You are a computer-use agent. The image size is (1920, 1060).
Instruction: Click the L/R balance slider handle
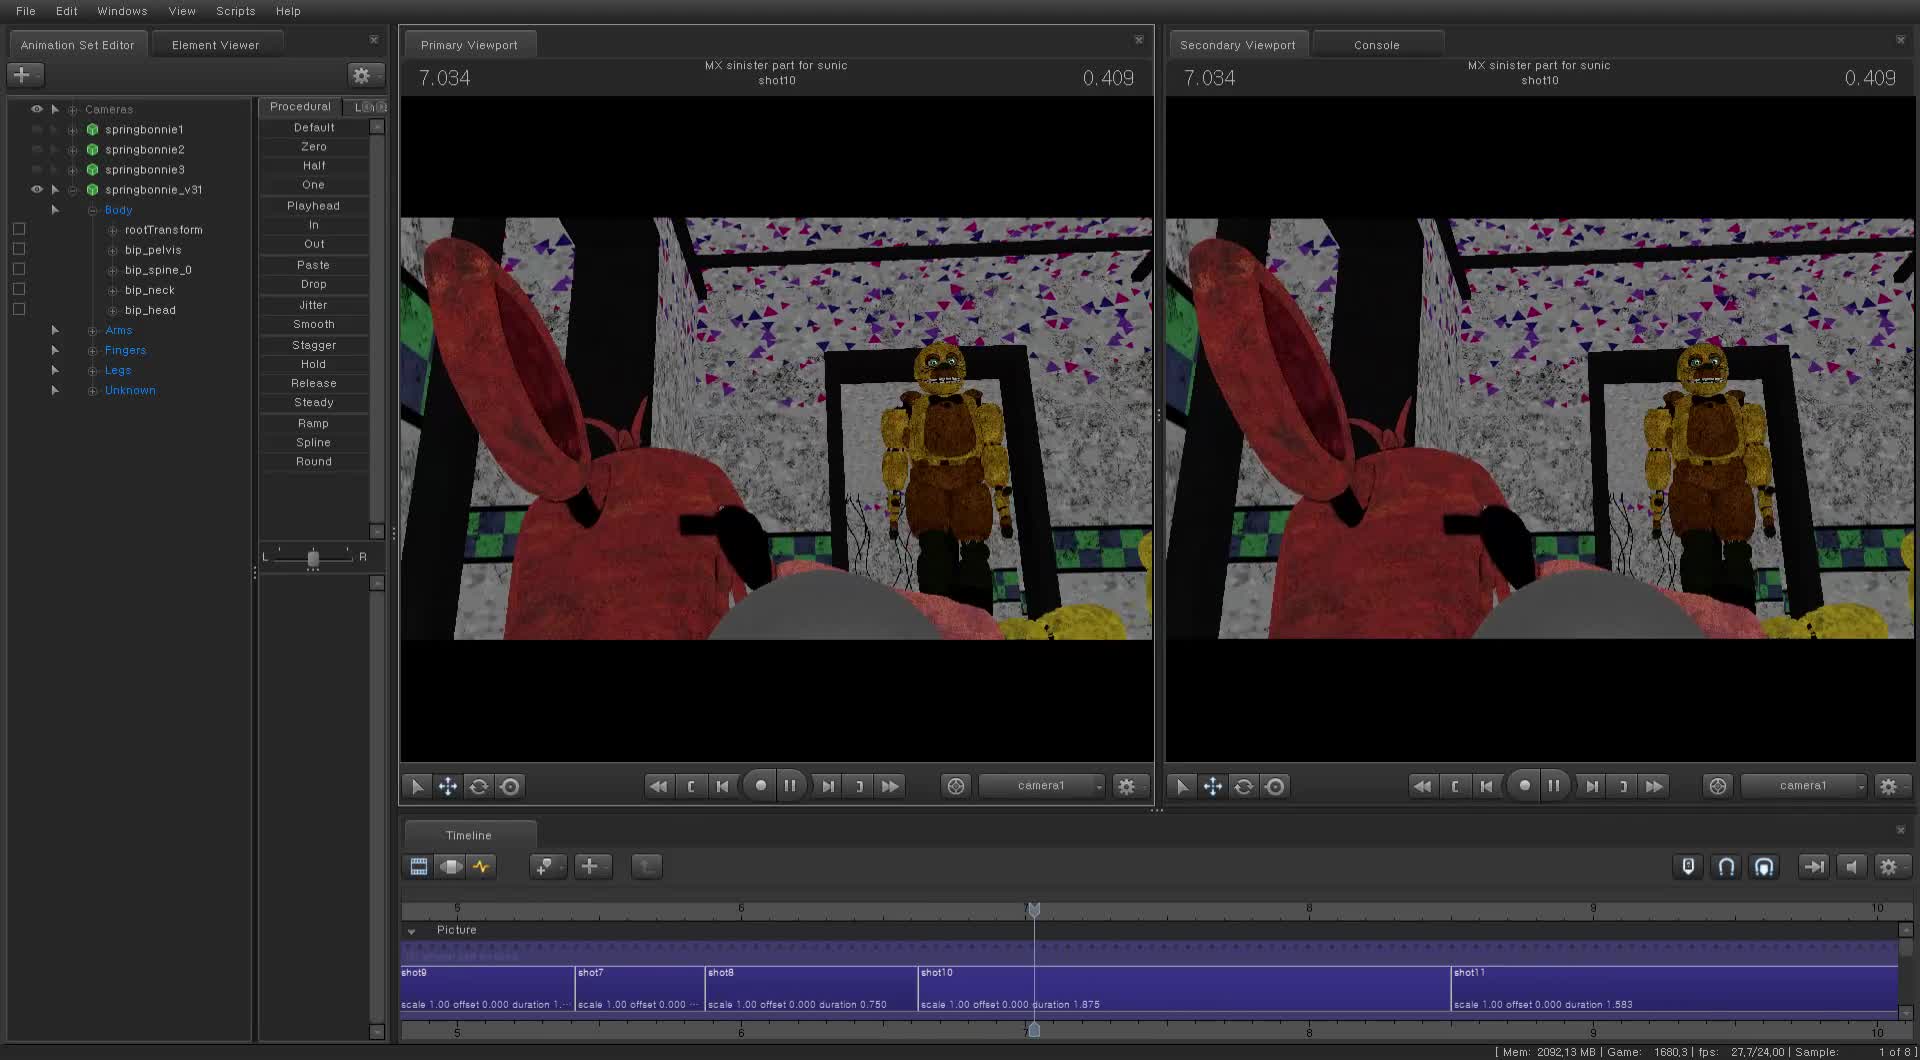click(x=313, y=558)
